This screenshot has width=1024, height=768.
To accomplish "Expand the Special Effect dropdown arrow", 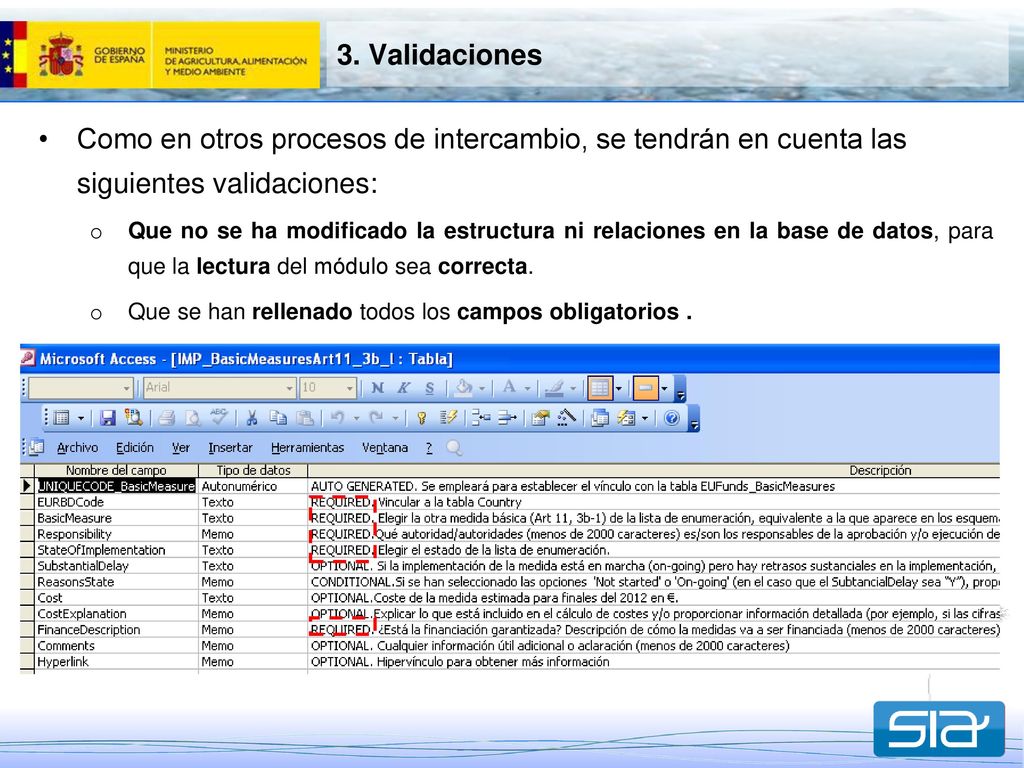I will pyautogui.click(x=665, y=389).
